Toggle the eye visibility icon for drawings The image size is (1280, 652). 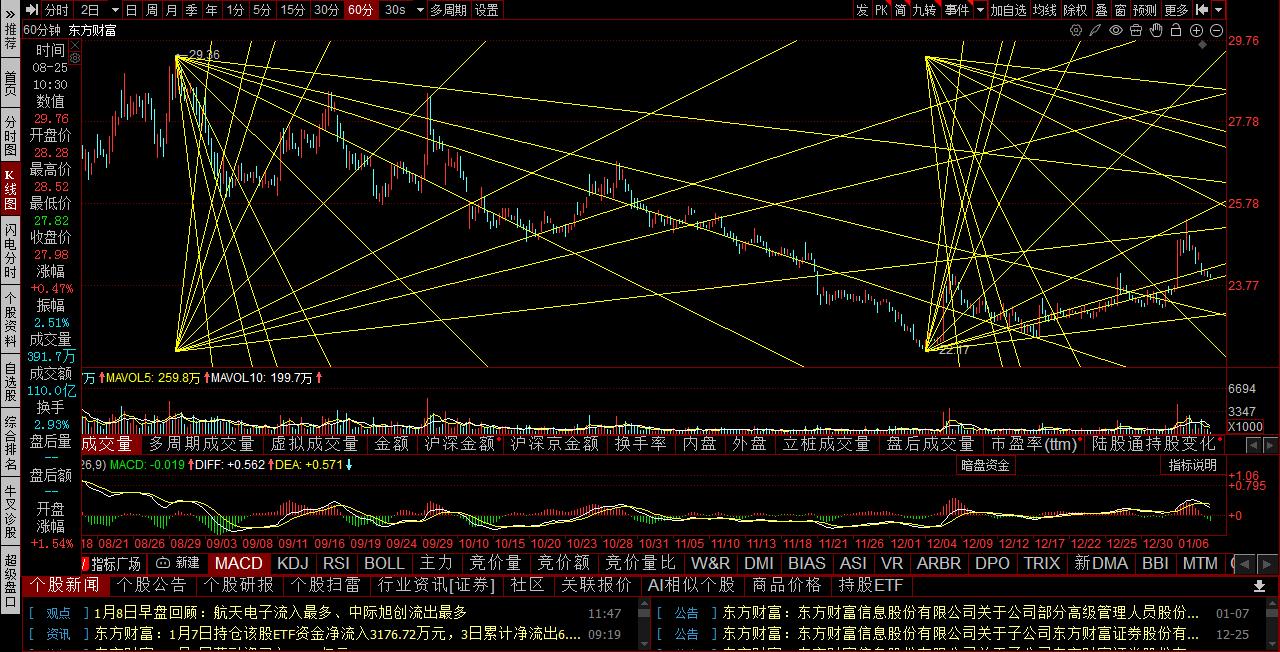(1116, 30)
